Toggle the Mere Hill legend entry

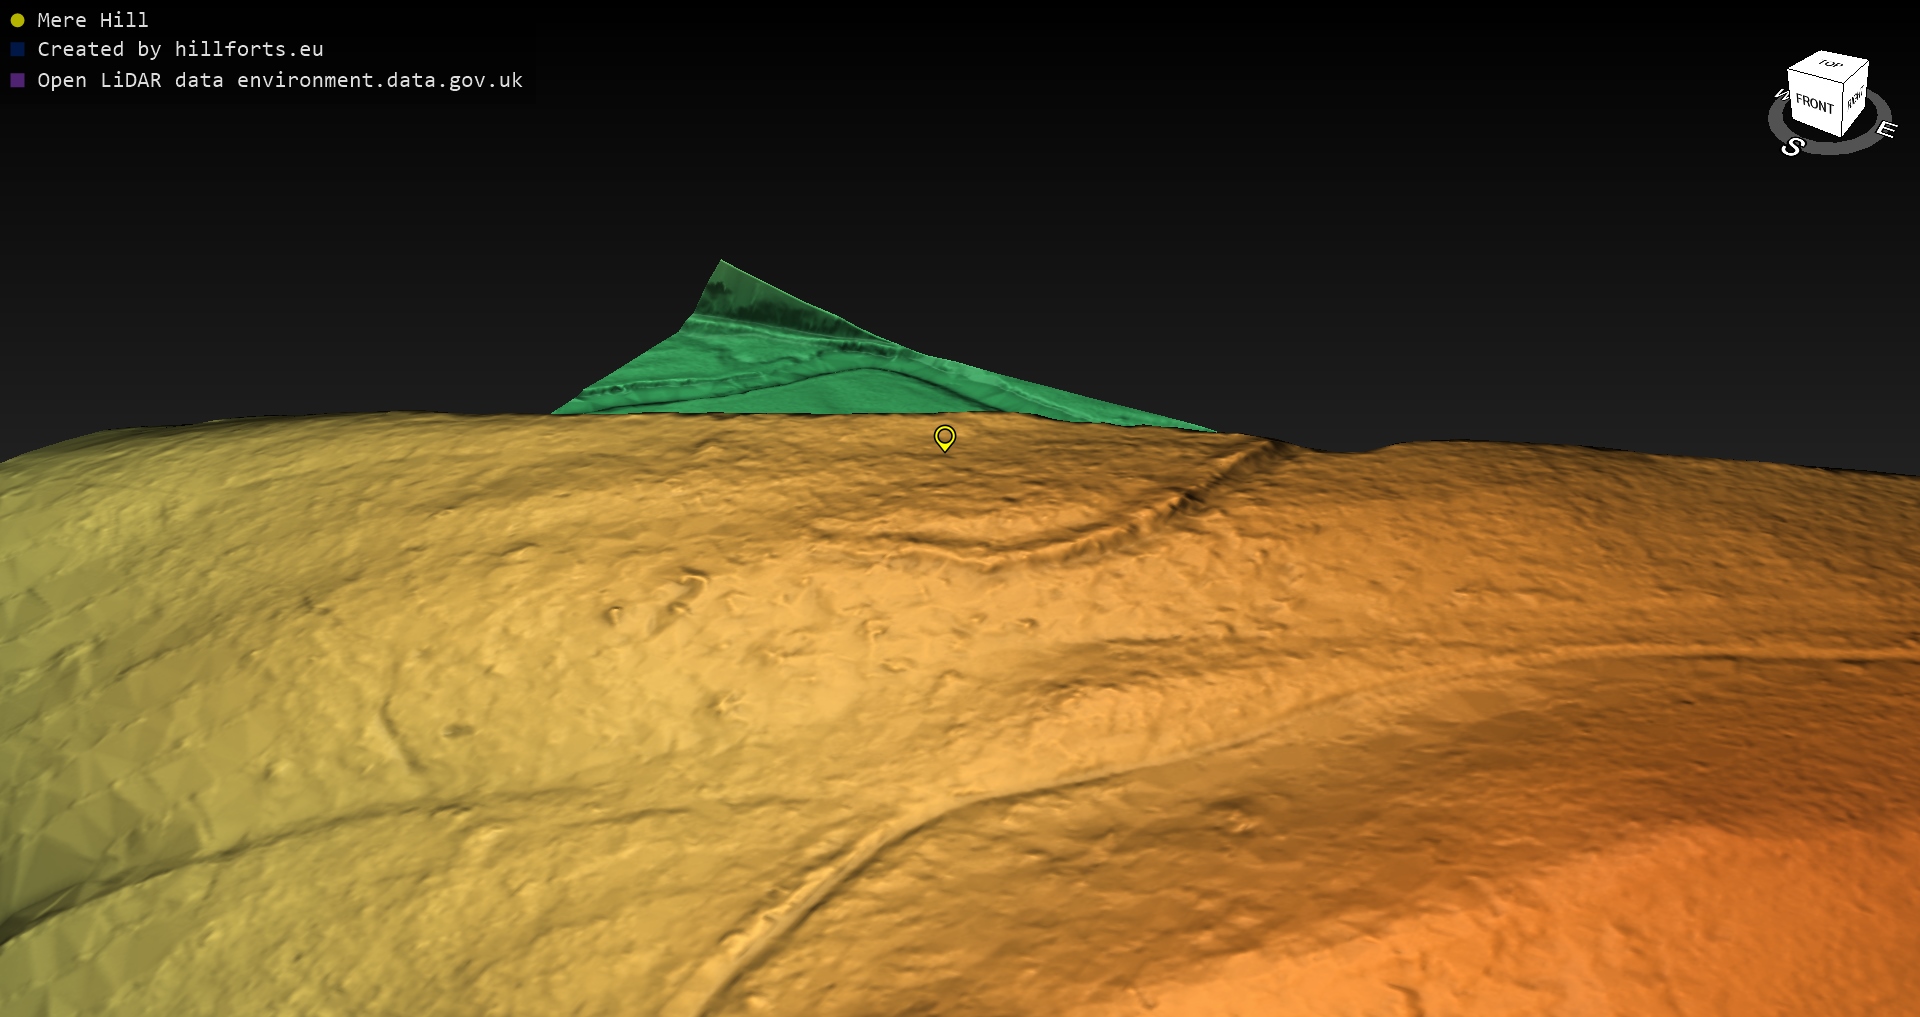click(93, 20)
